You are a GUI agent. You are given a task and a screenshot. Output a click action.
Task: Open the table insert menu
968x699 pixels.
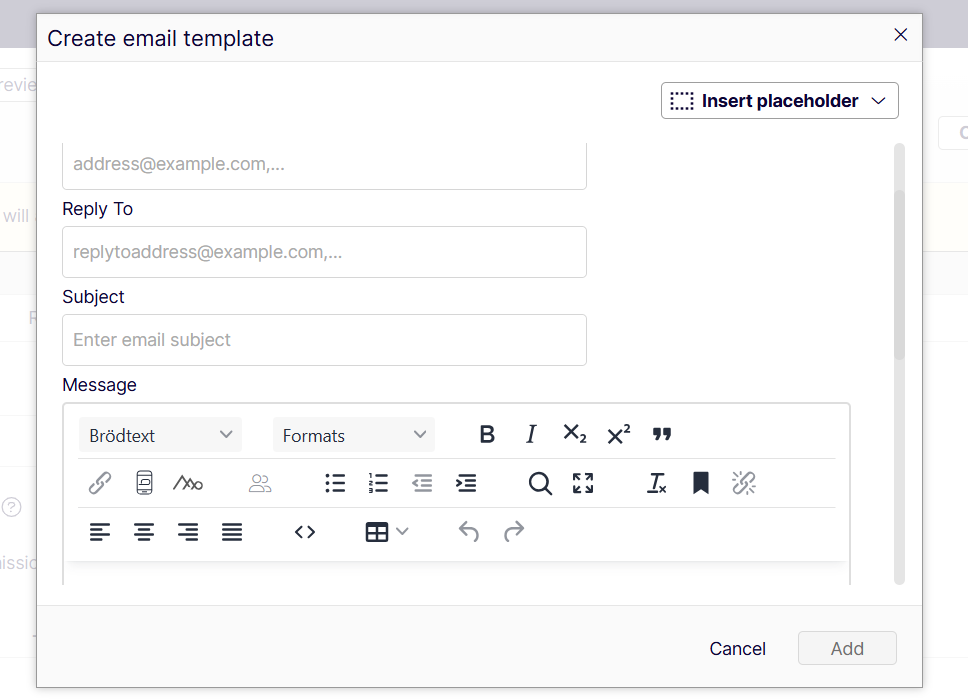[386, 532]
